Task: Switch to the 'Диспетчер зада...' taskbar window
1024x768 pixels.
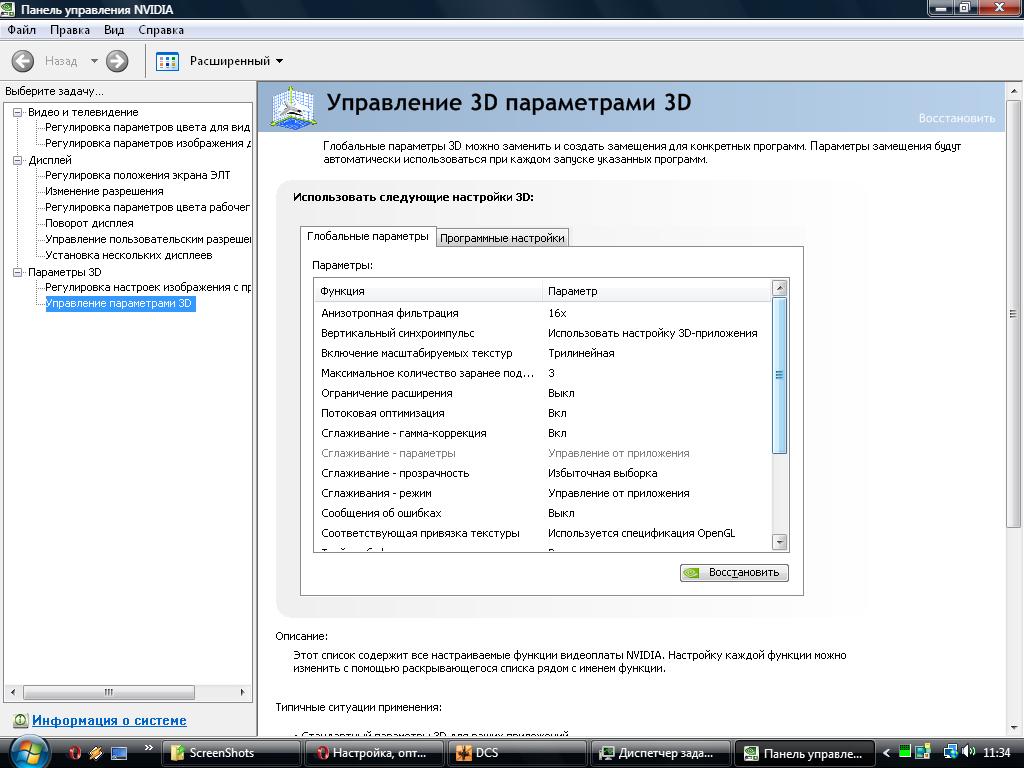Action: click(660, 753)
